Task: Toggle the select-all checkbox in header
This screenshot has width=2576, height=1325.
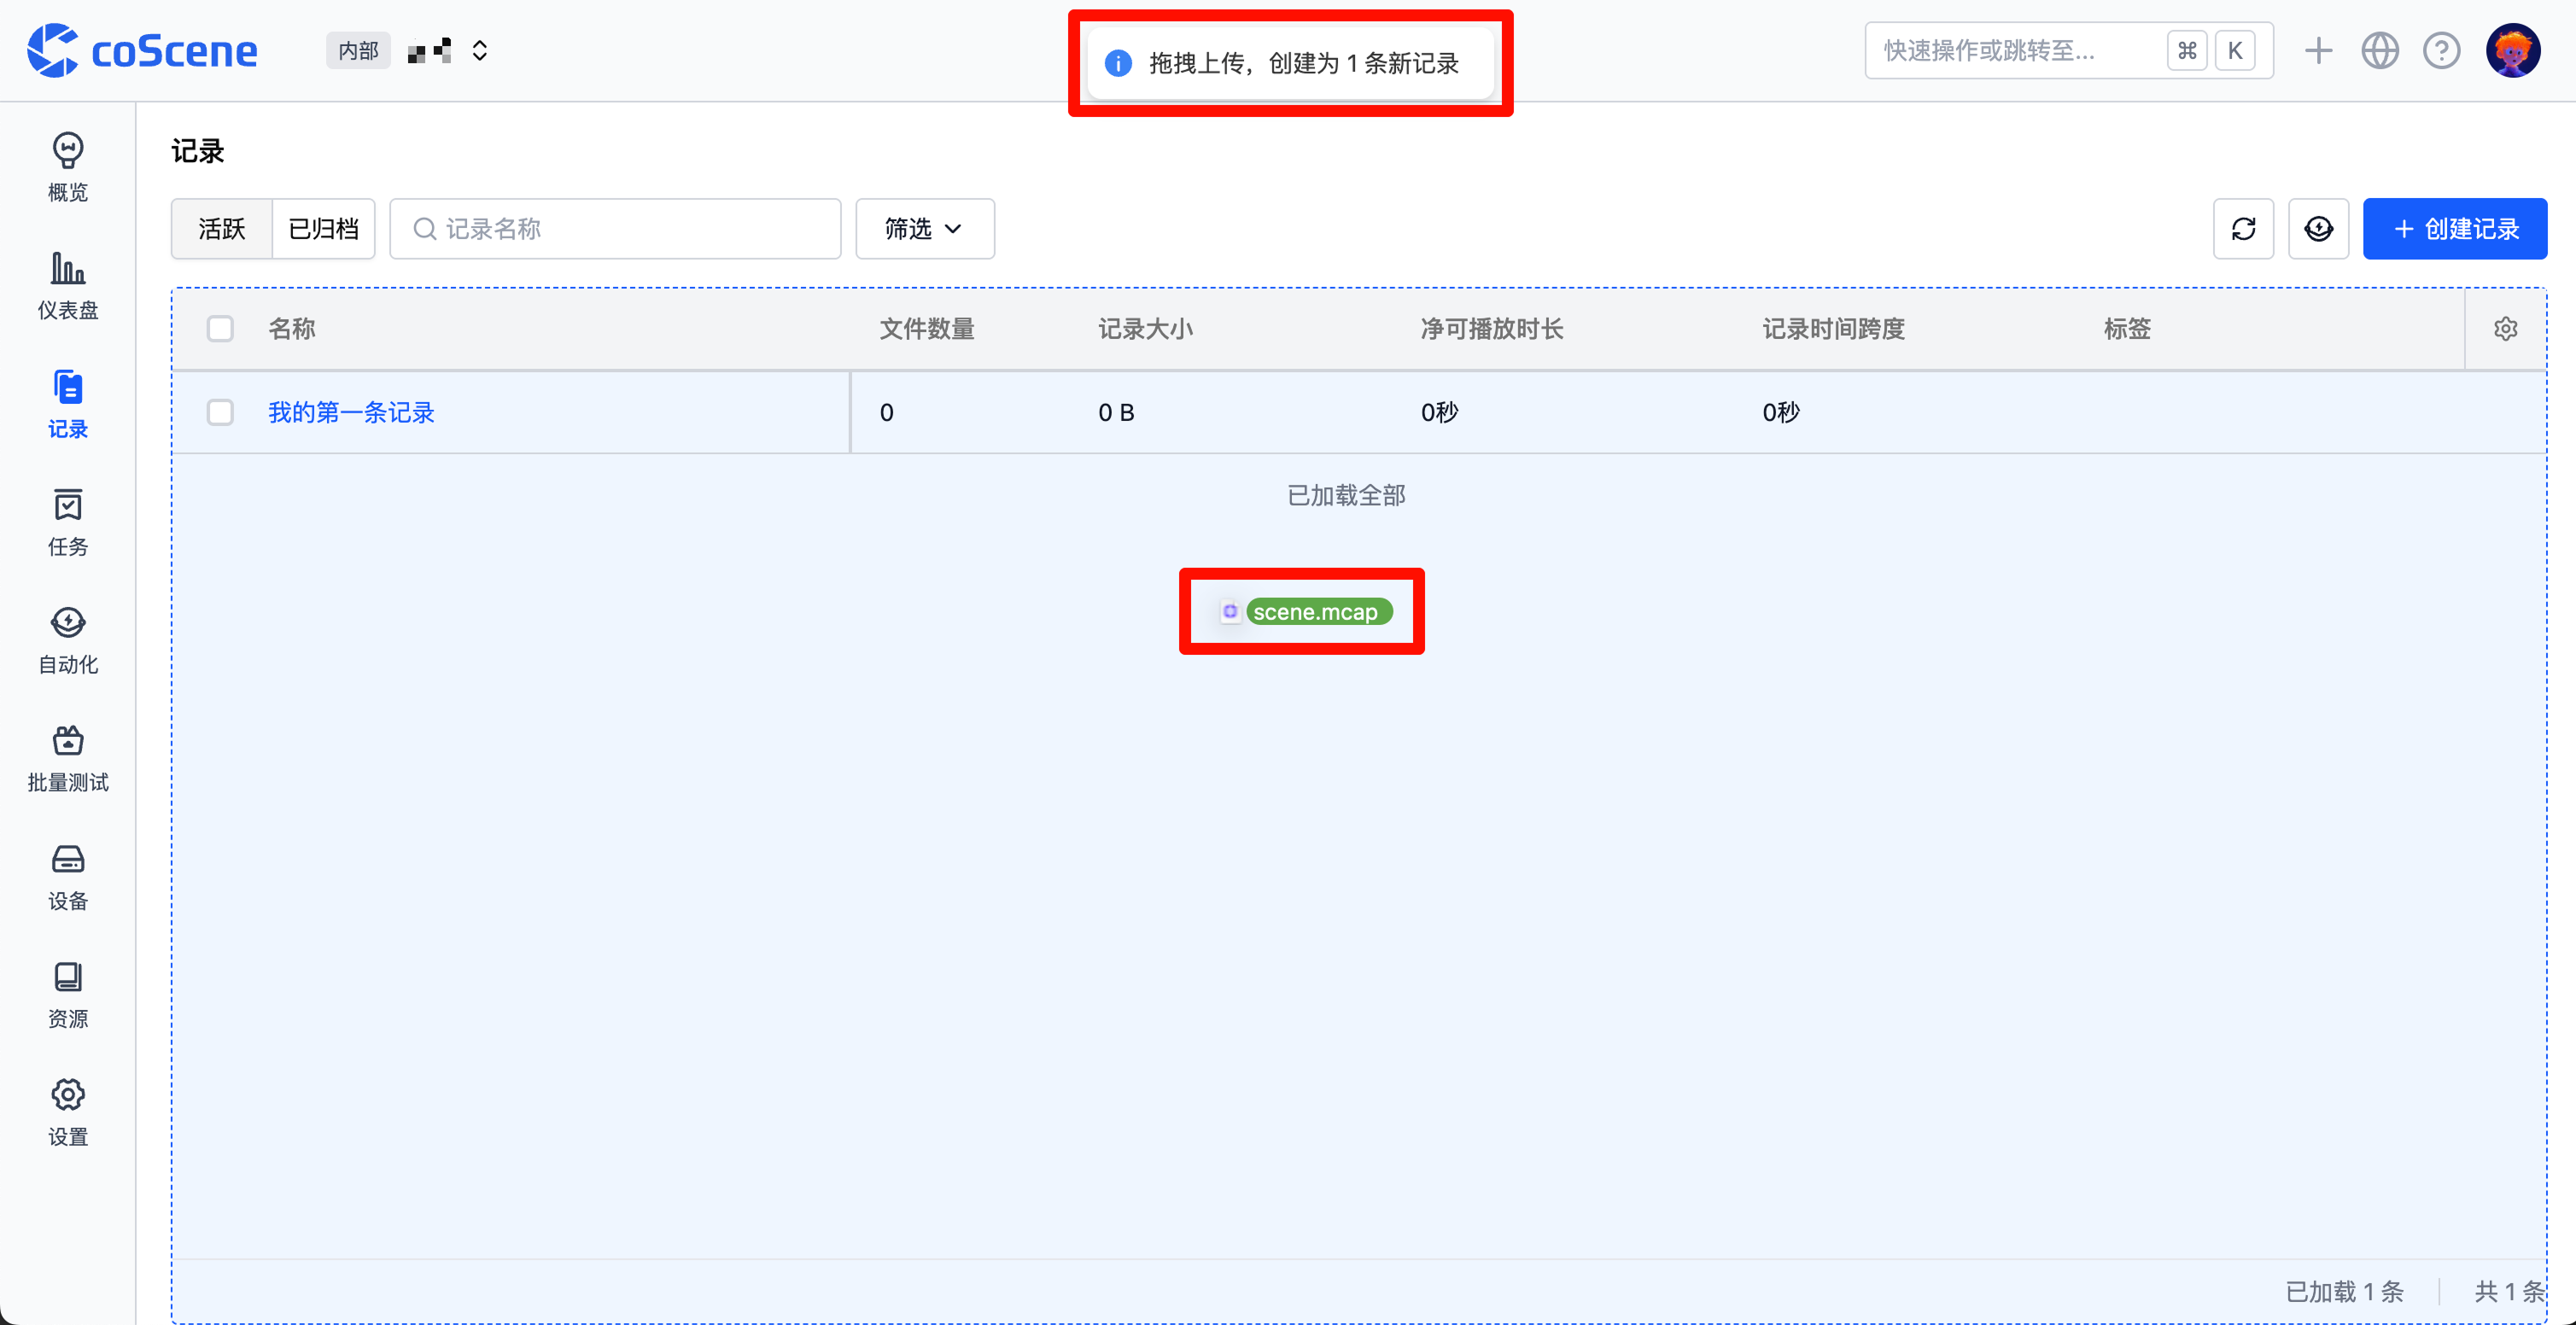Action: point(220,329)
